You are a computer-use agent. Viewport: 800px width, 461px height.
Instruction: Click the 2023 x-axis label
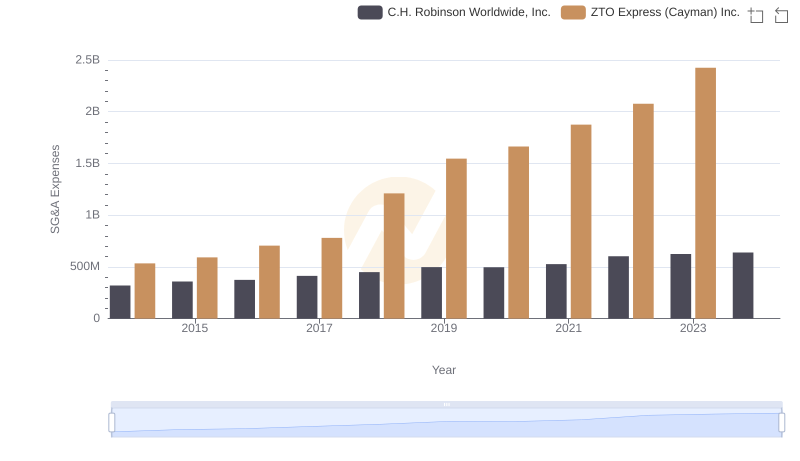click(693, 328)
